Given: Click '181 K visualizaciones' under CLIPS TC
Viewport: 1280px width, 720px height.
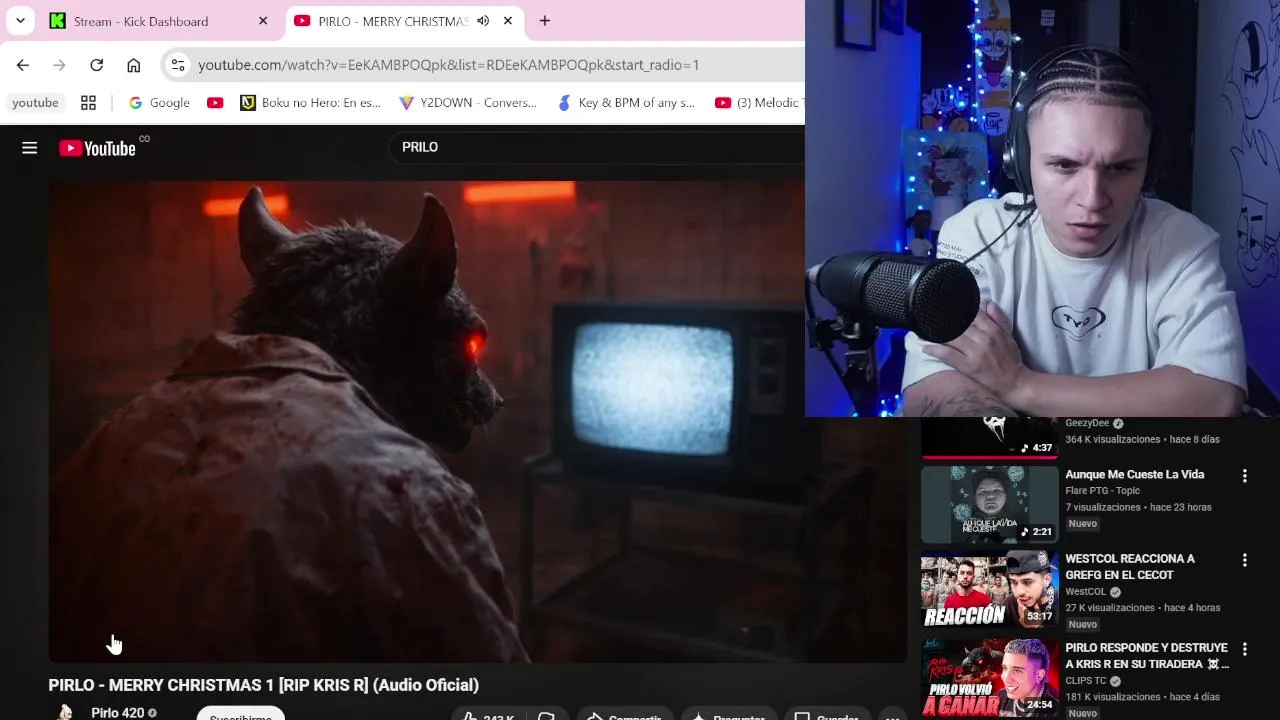Looking at the screenshot, I should pyautogui.click(x=1113, y=697).
